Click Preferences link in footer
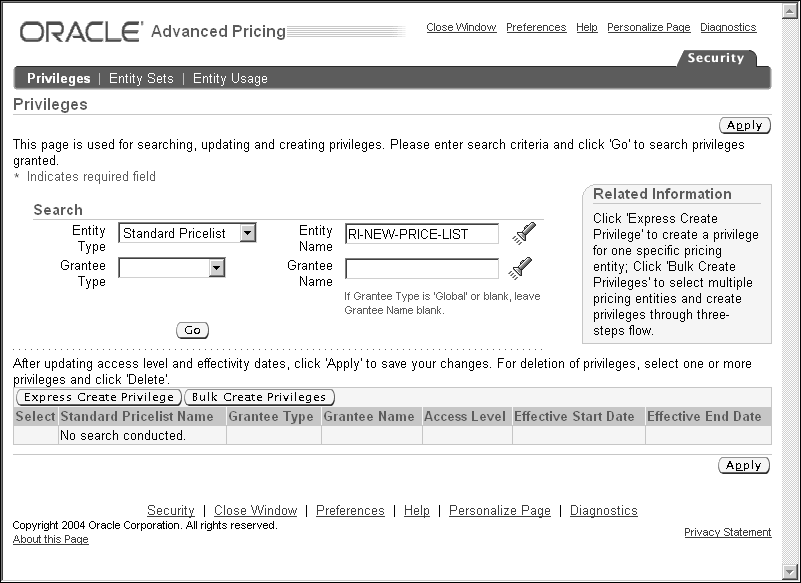This screenshot has width=801, height=583. (x=350, y=510)
